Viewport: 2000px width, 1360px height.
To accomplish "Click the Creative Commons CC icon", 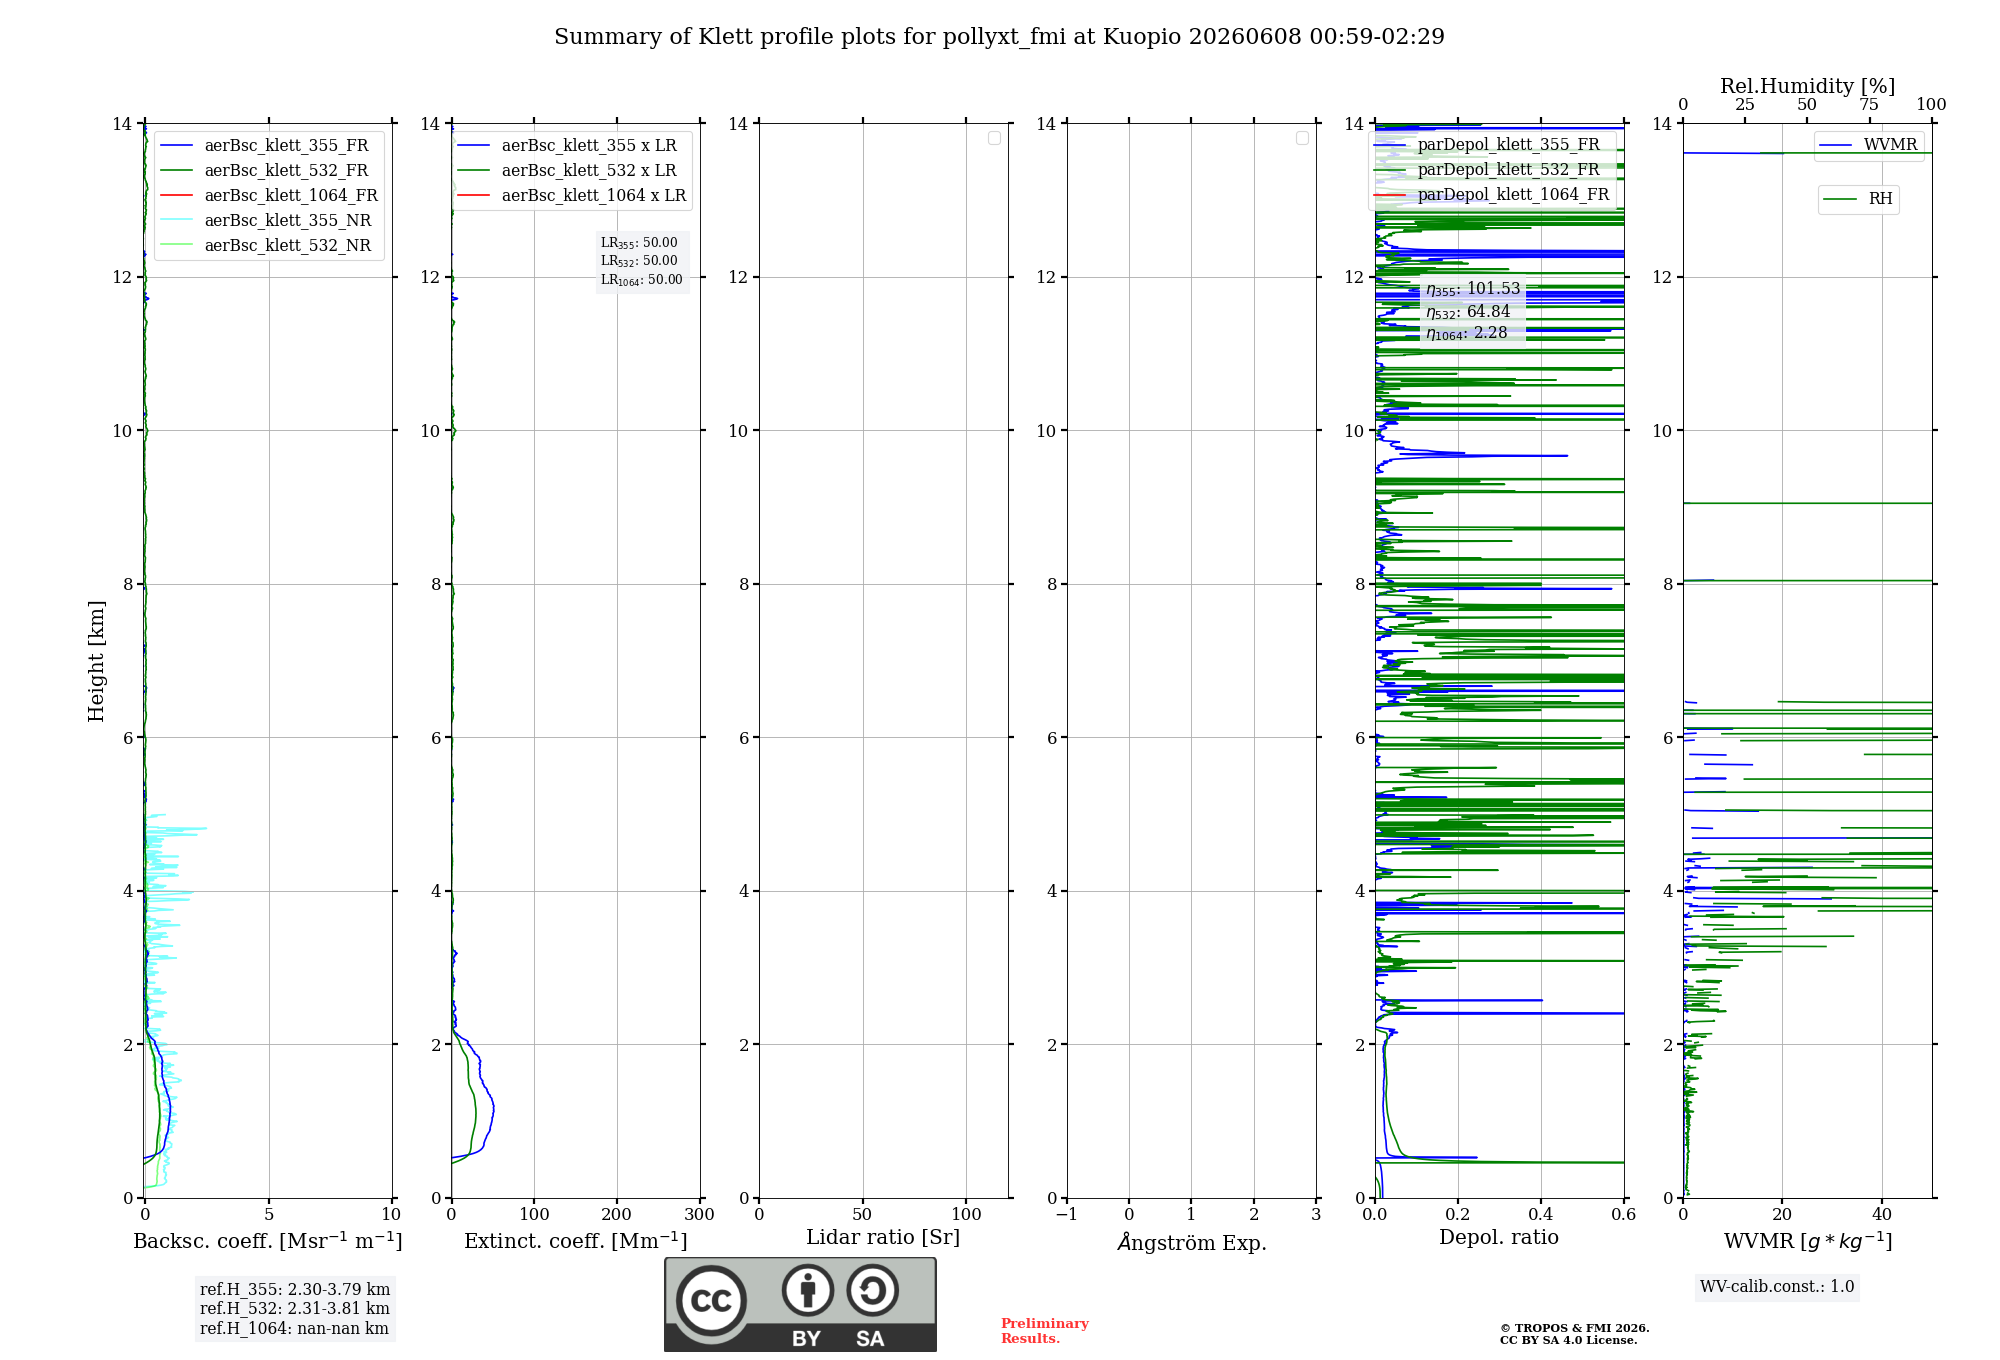I will click(711, 1300).
